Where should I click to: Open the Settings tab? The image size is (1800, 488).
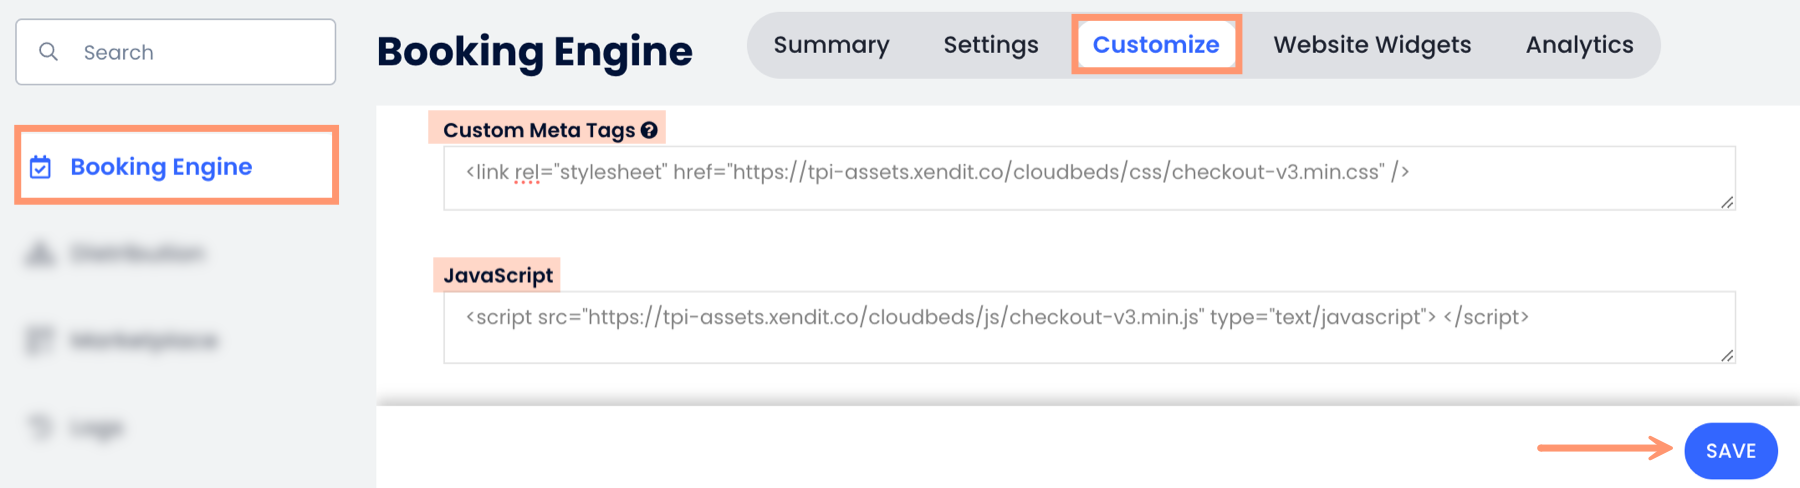(990, 45)
